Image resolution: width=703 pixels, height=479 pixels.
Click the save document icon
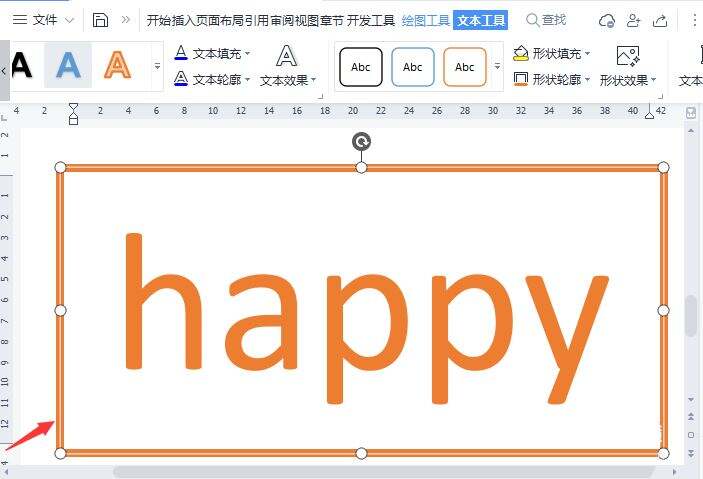tap(100, 20)
